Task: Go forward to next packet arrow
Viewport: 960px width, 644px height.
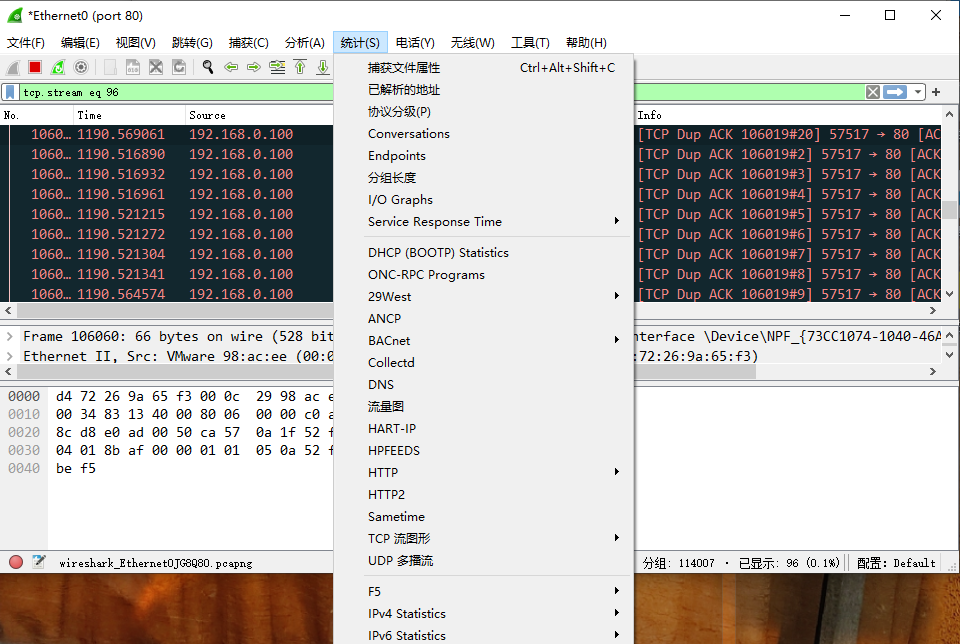Action: [253, 67]
